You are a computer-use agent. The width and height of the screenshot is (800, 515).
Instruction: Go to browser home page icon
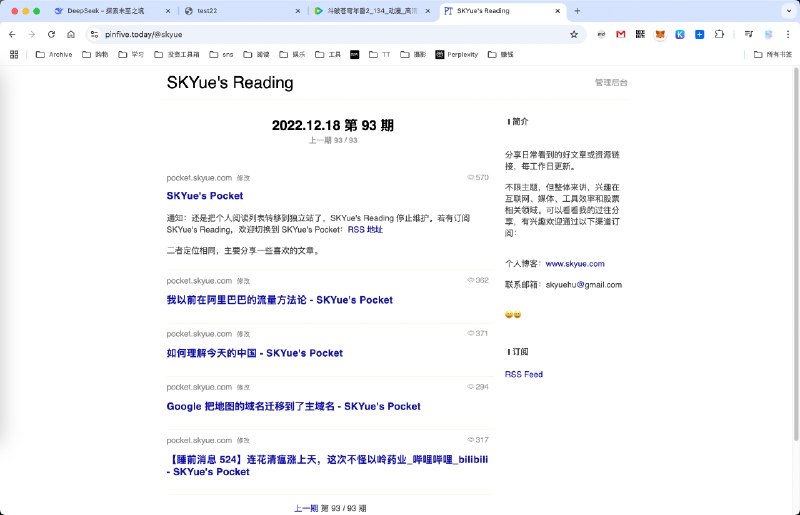71,34
